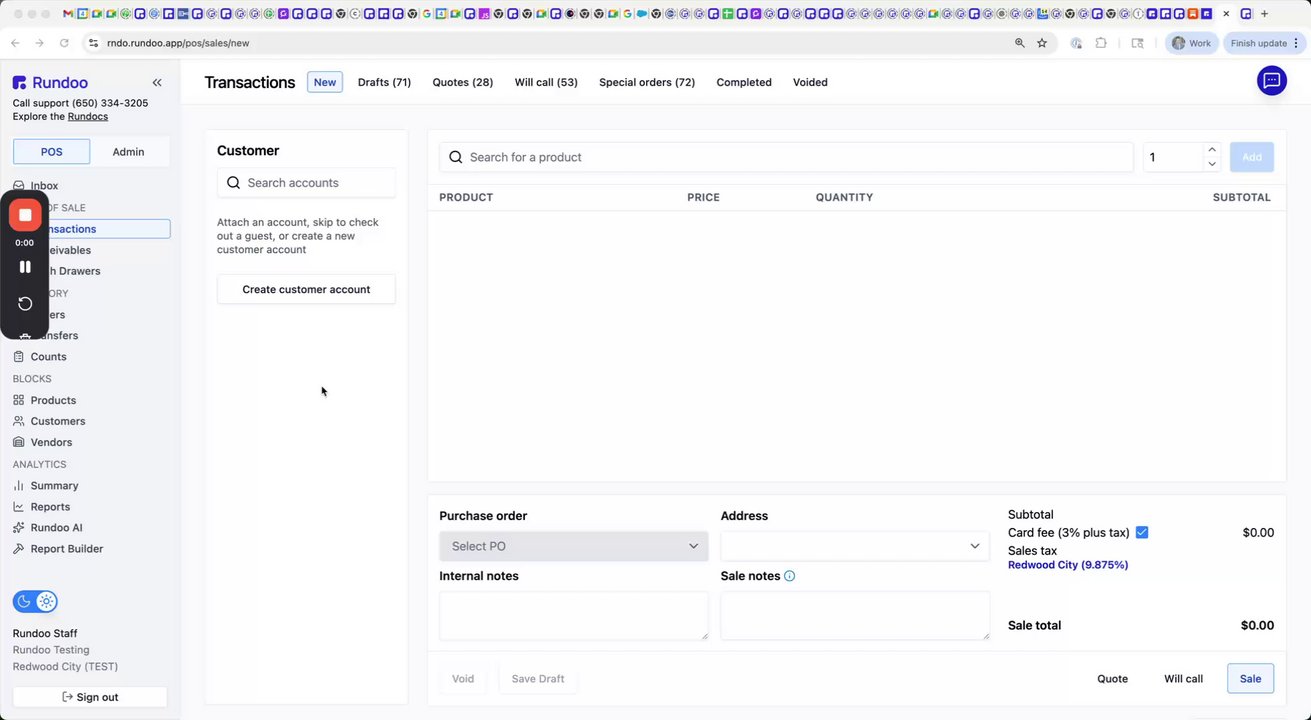Pause the screen recording

[25, 267]
